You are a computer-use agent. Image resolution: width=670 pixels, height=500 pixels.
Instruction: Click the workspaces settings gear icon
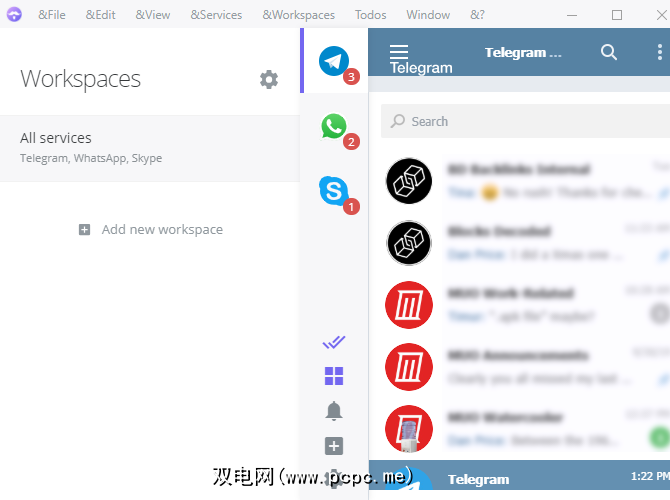[x=269, y=79]
